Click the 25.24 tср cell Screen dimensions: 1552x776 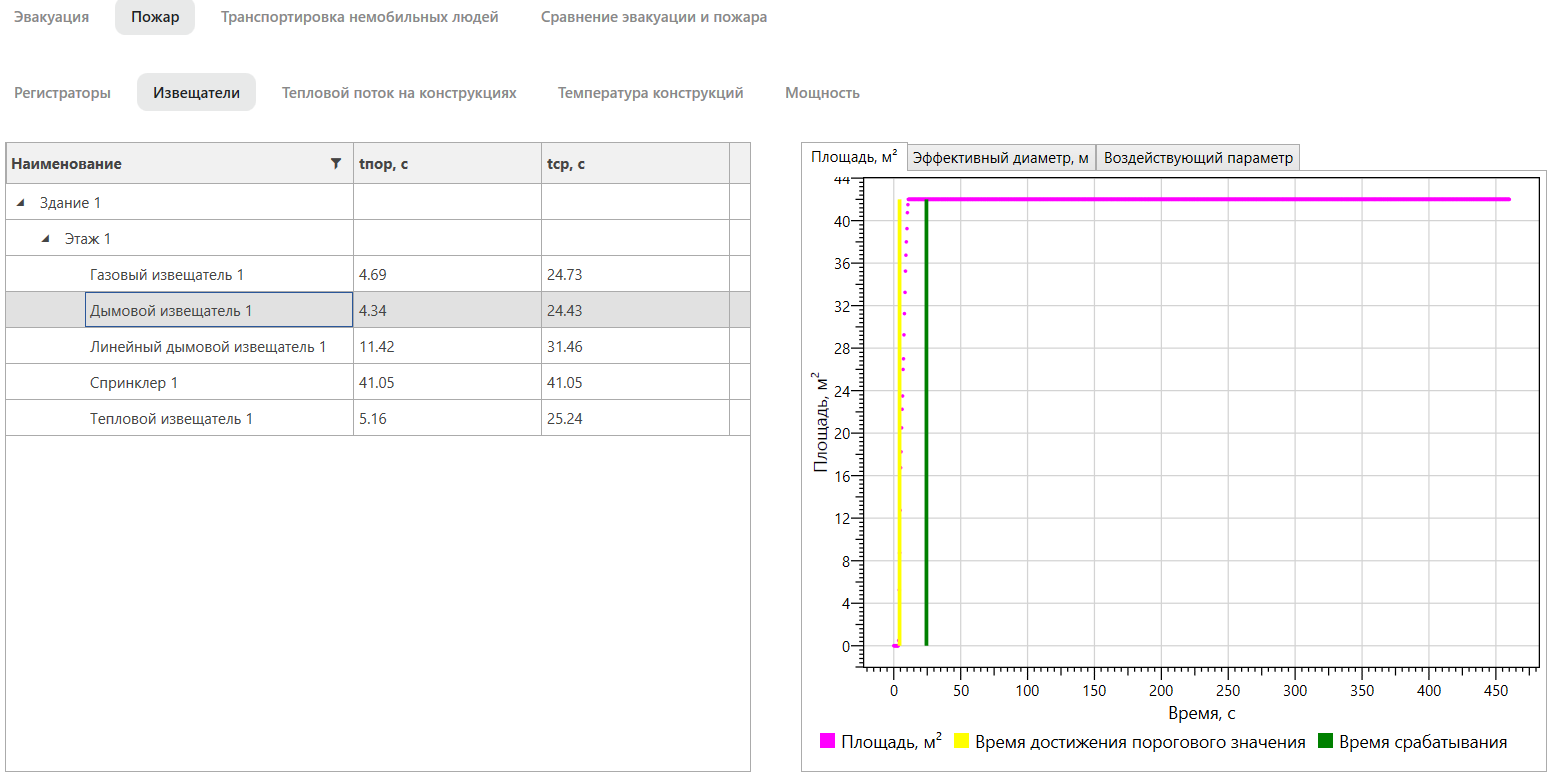[x=635, y=419]
